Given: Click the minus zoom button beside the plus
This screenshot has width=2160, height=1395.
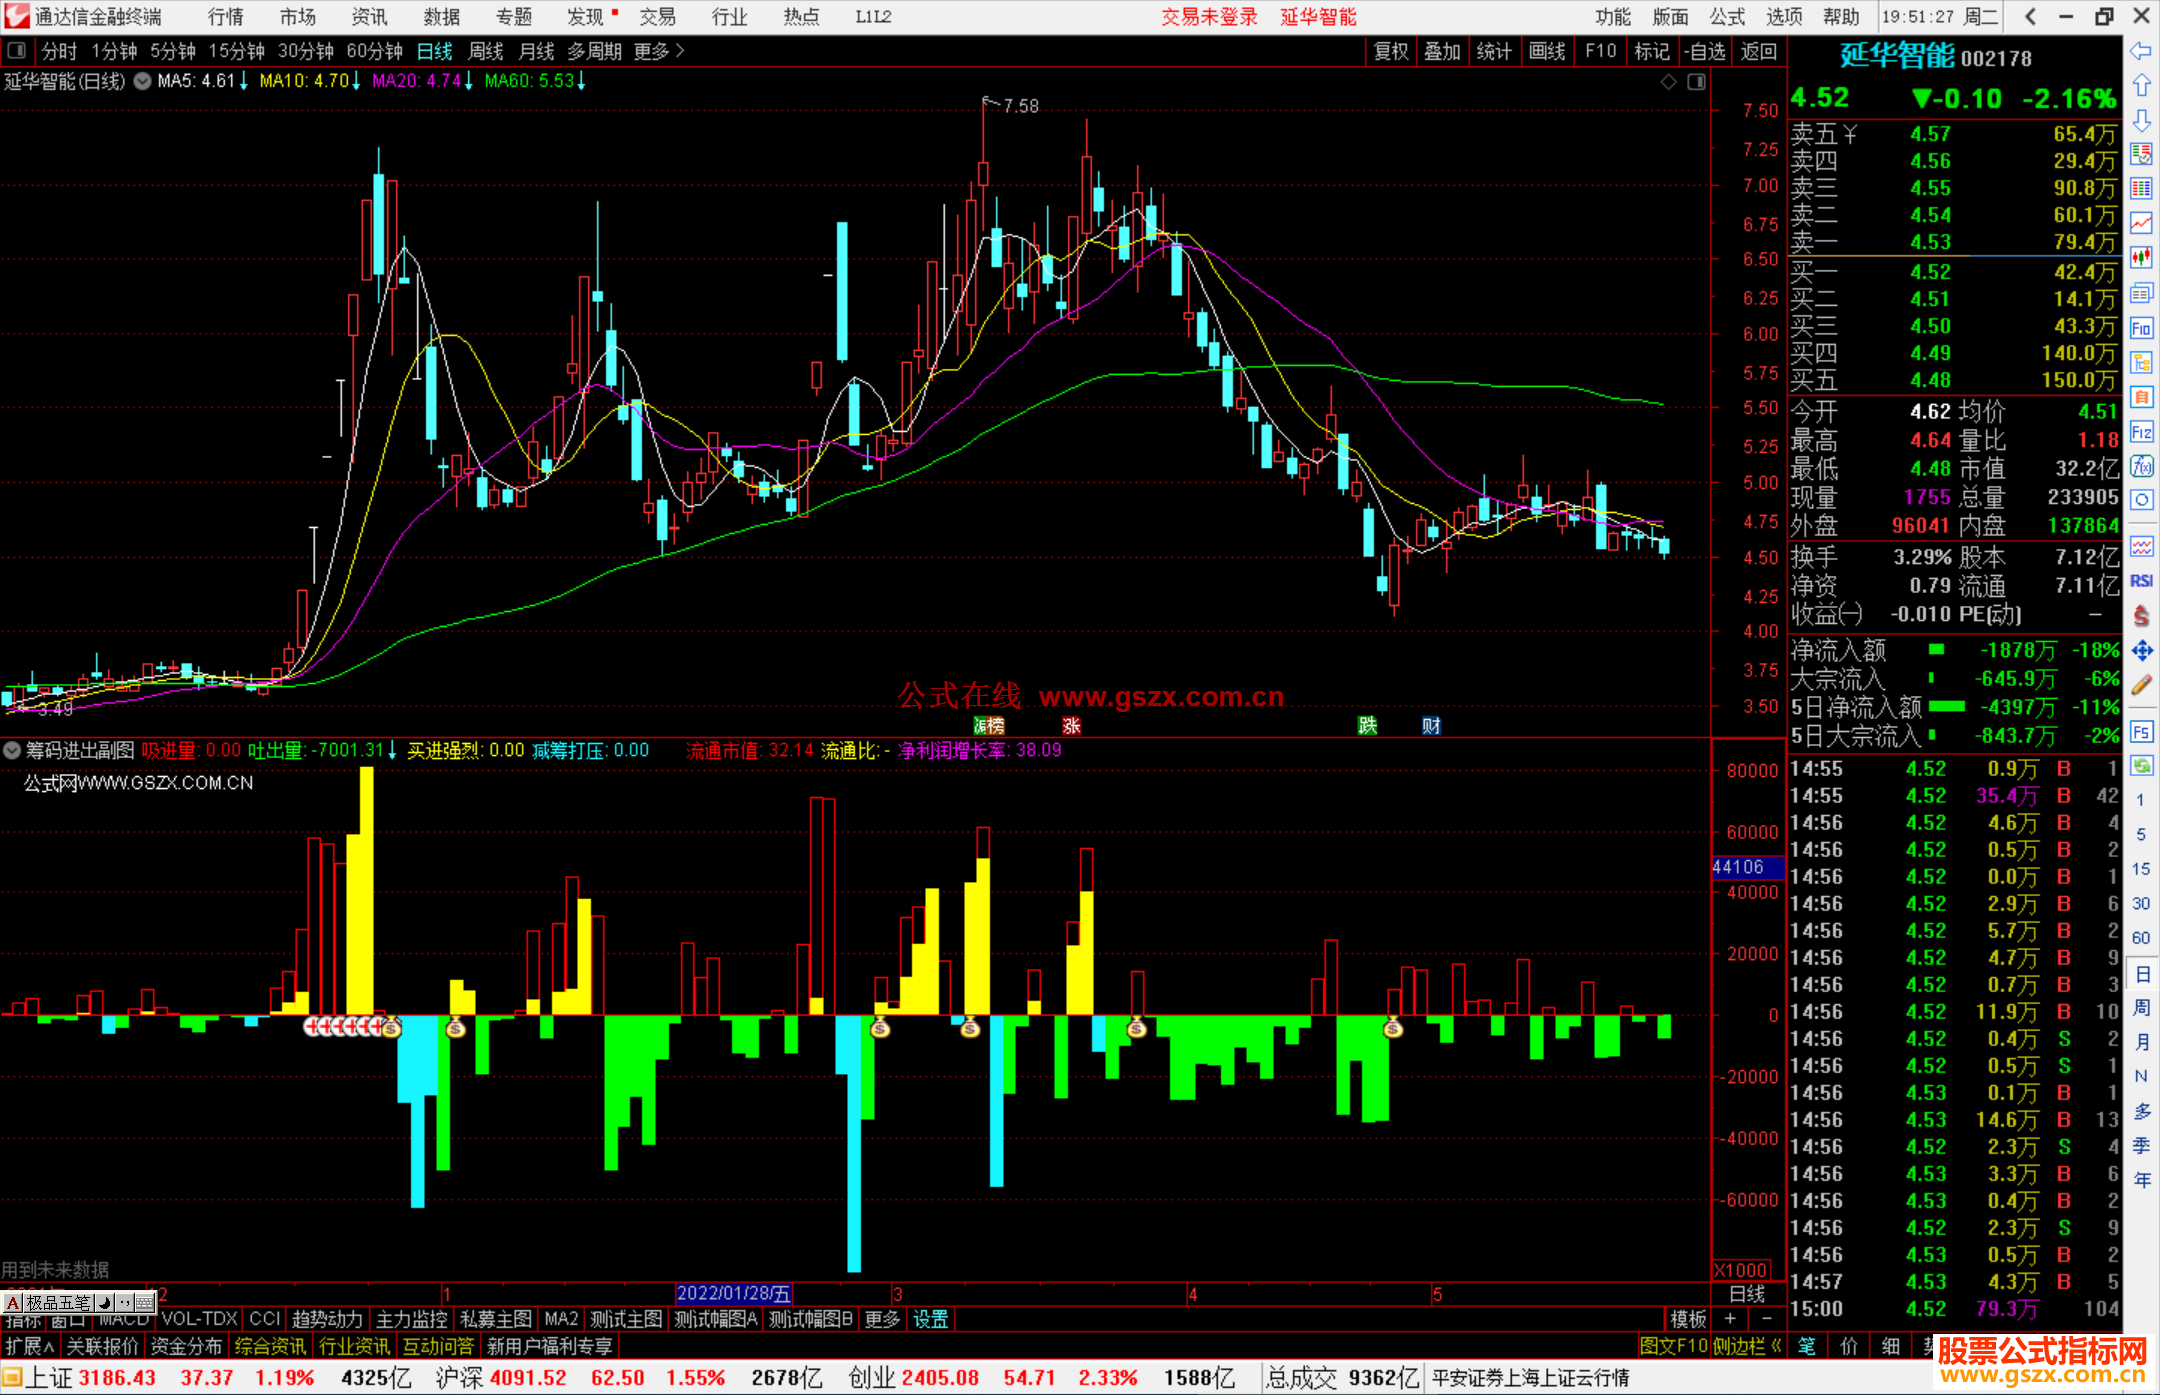Looking at the screenshot, I should (1766, 1319).
